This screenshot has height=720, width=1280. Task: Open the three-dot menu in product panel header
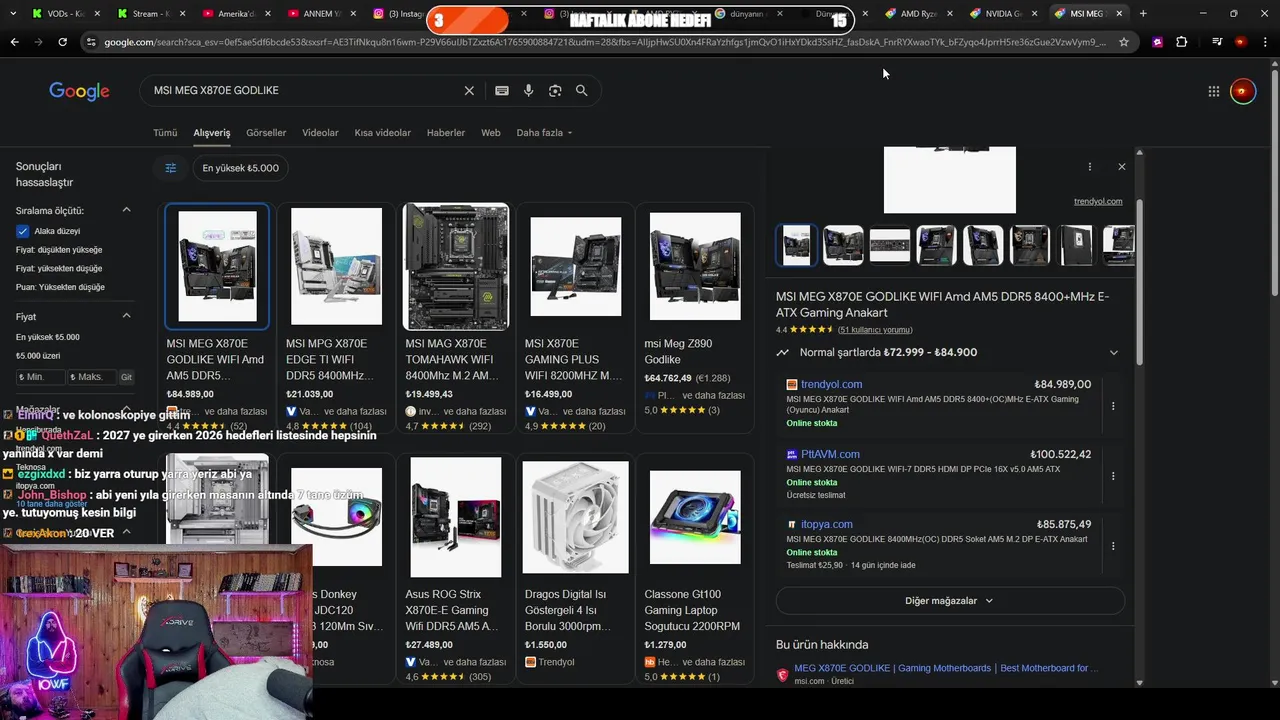[x=1090, y=167]
